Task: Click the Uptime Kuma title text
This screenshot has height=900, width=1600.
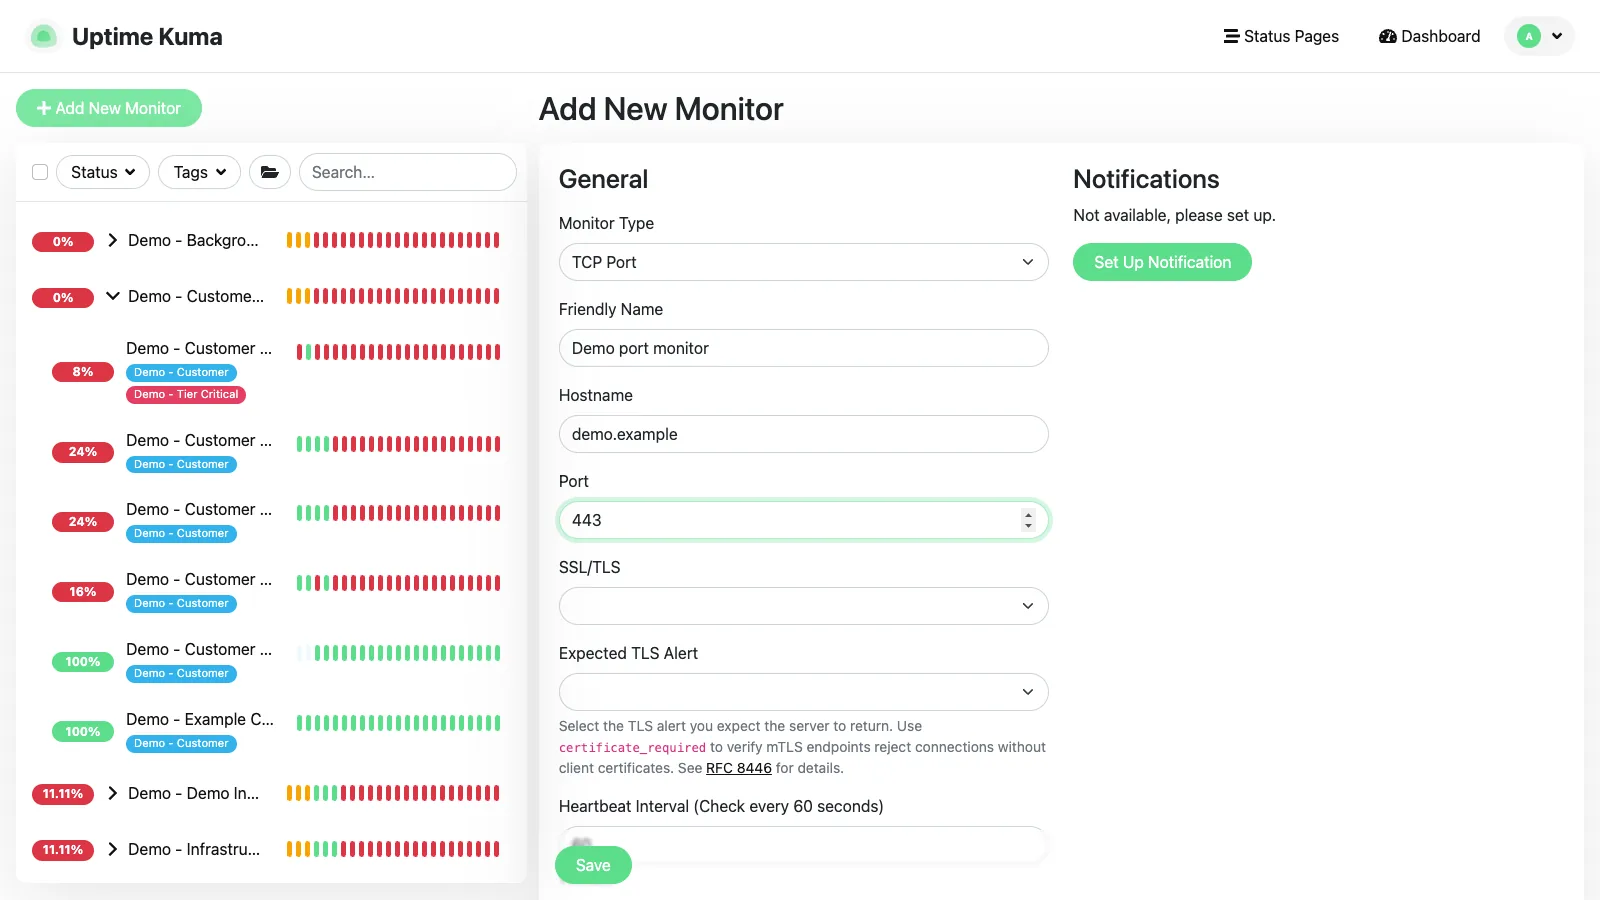Action: coord(147,37)
